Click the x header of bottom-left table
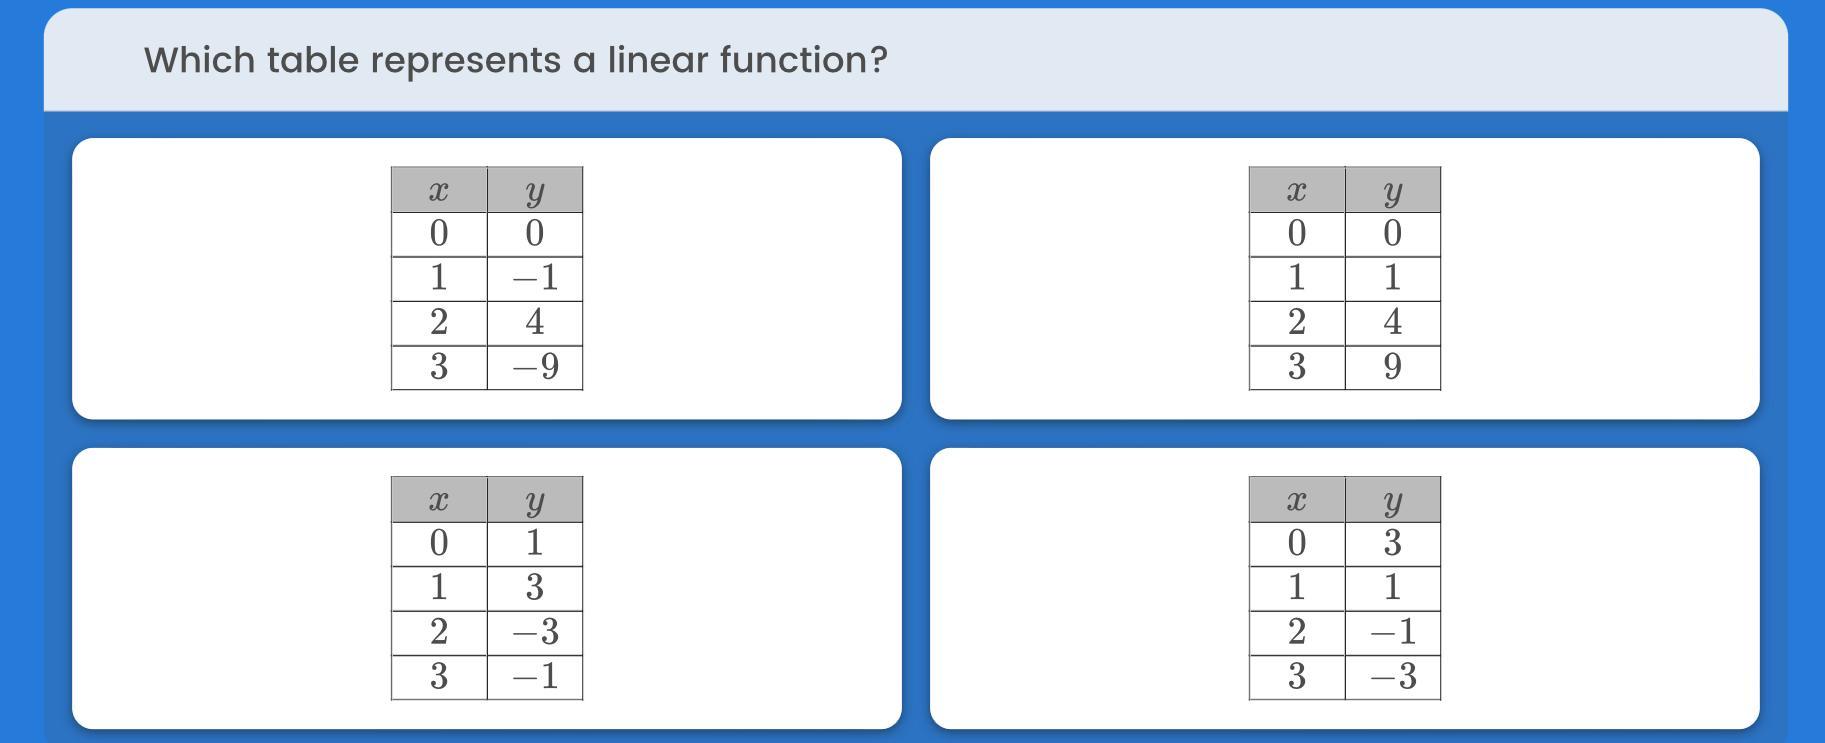This screenshot has height=743, width=1825. (x=438, y=500)
